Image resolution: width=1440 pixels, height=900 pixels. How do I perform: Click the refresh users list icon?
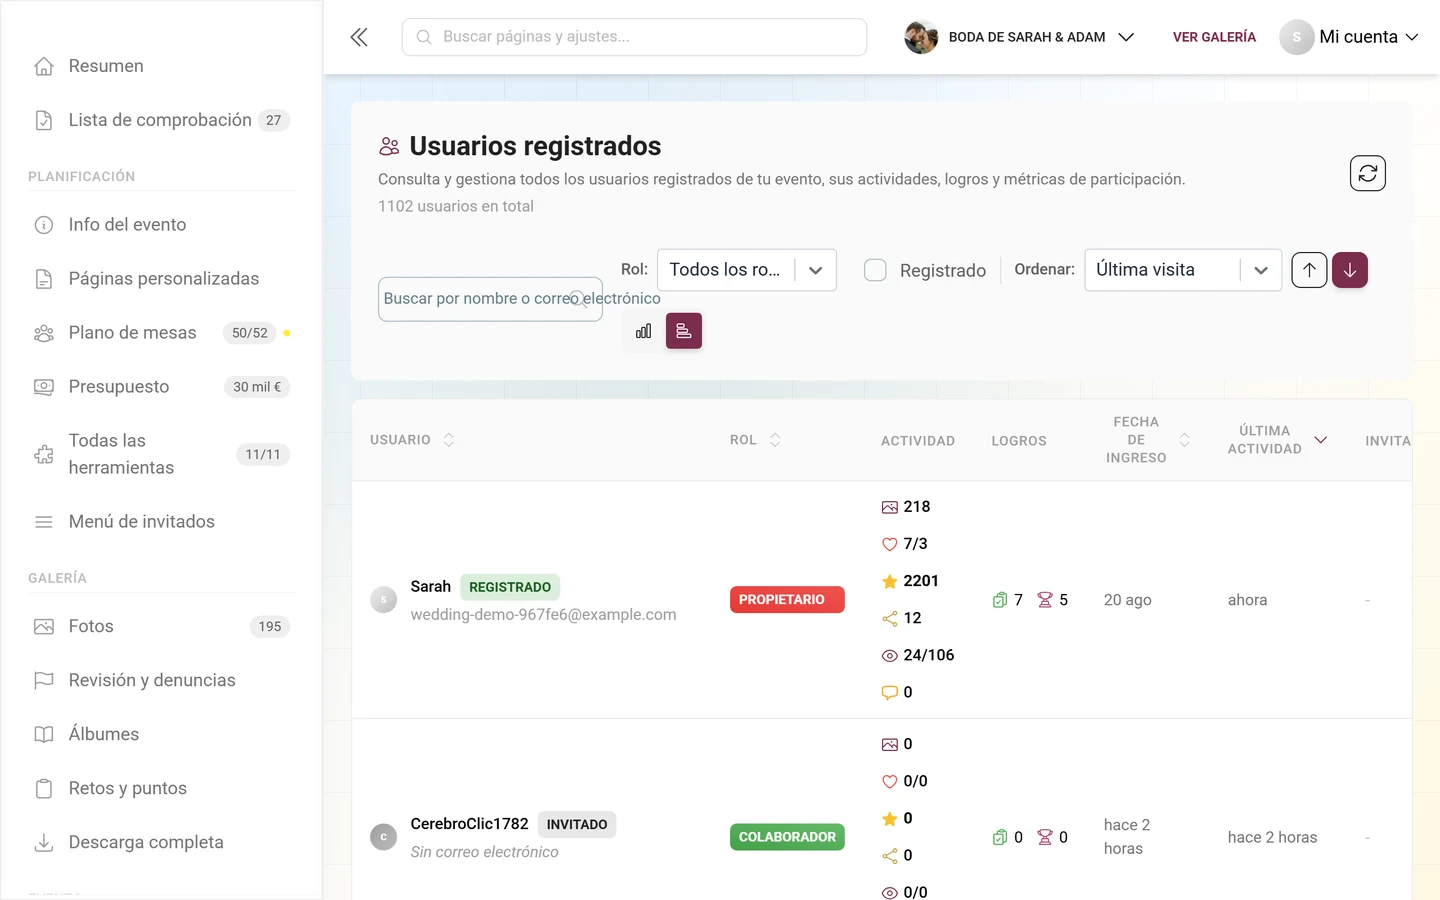[1367, 173]
